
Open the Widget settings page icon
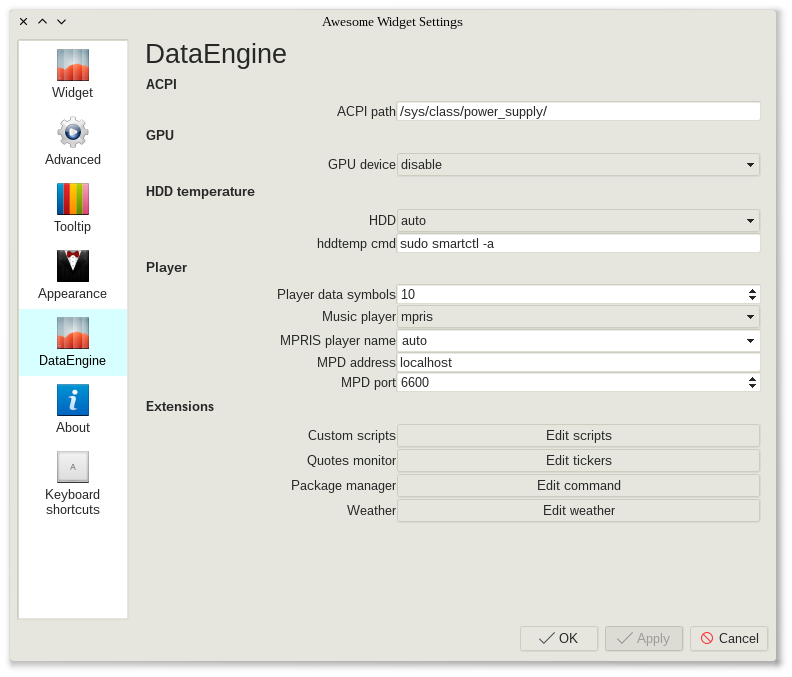[x=73, y=65]
